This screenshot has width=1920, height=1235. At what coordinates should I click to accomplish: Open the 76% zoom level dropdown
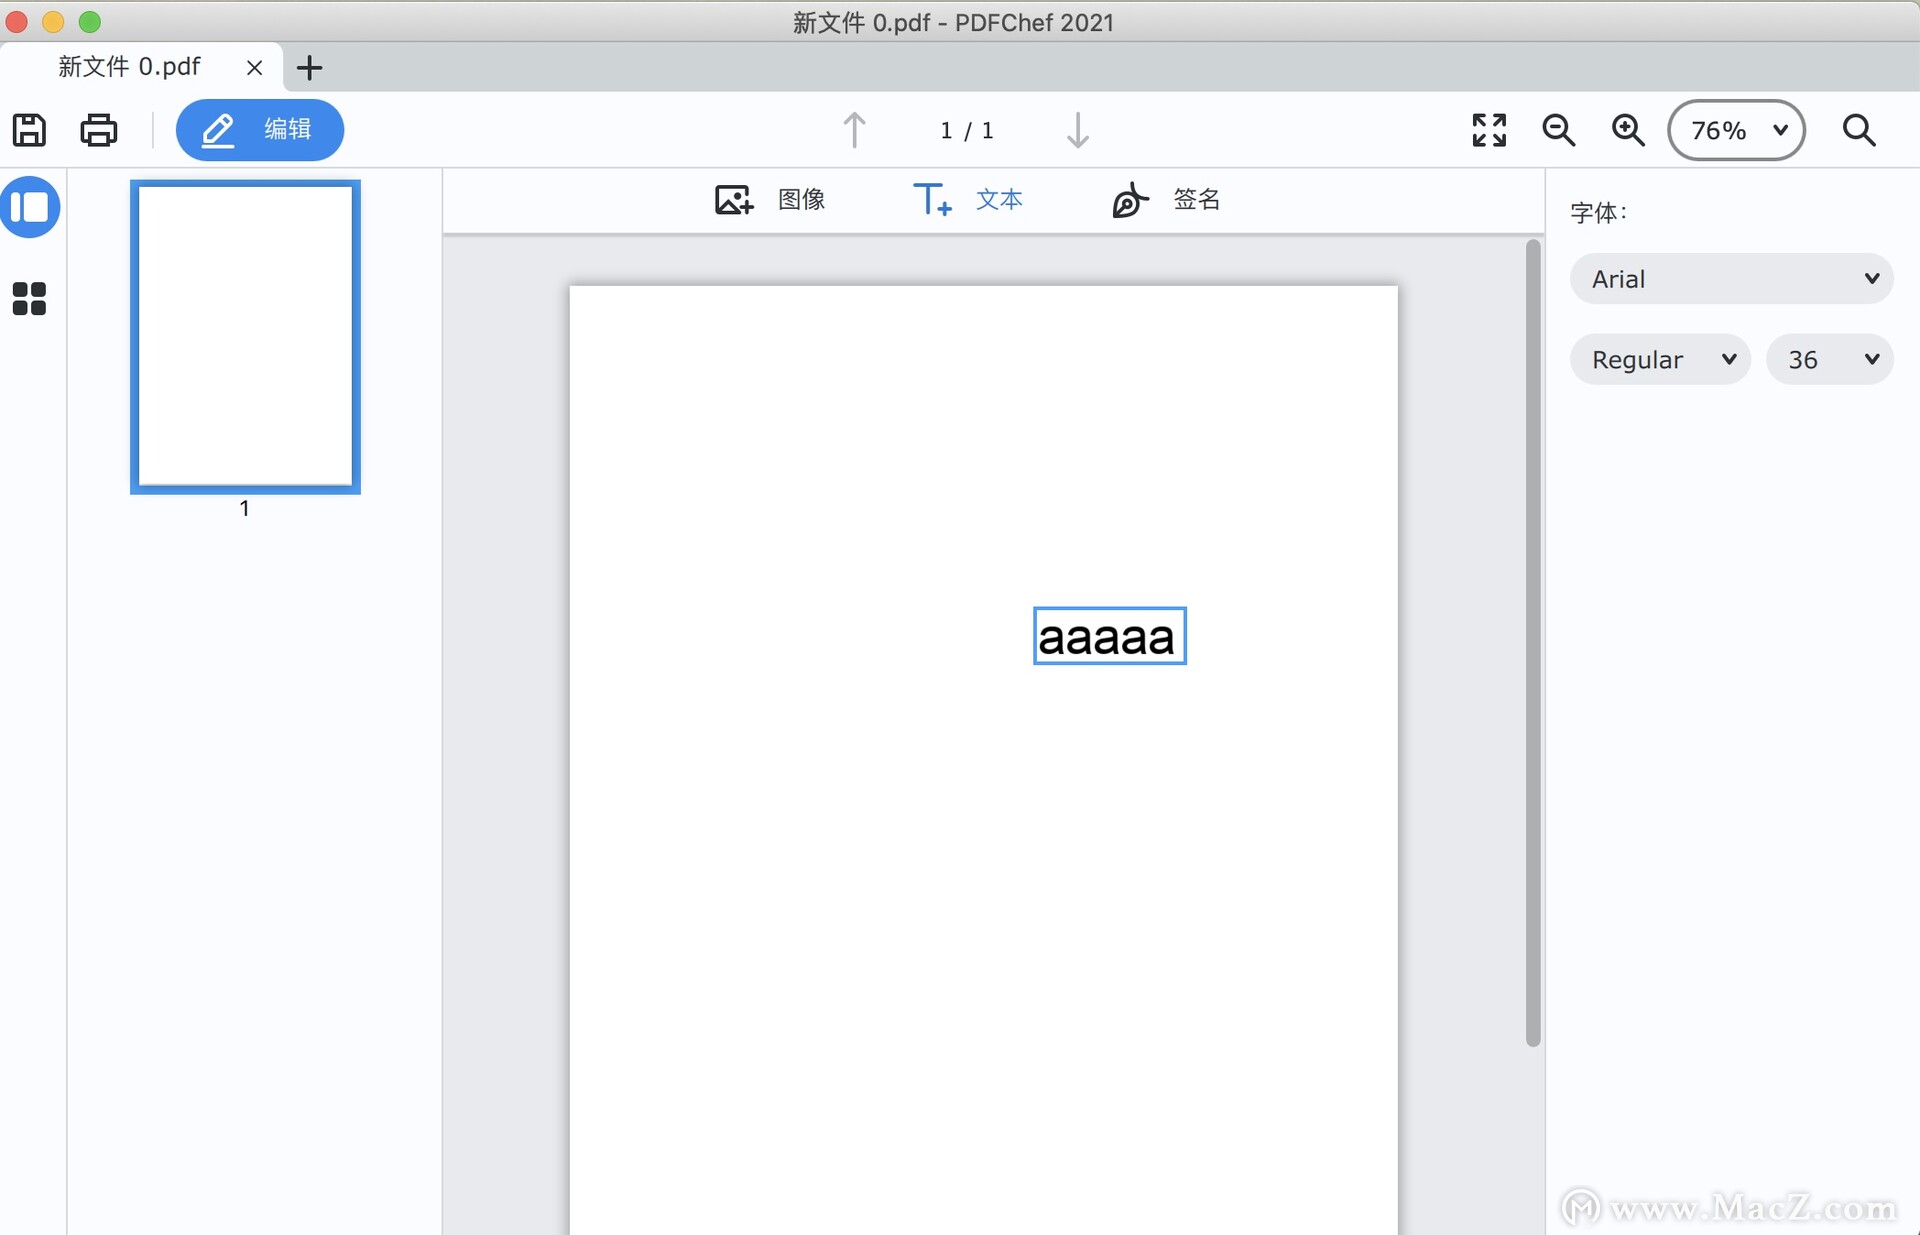point(1736,130)
